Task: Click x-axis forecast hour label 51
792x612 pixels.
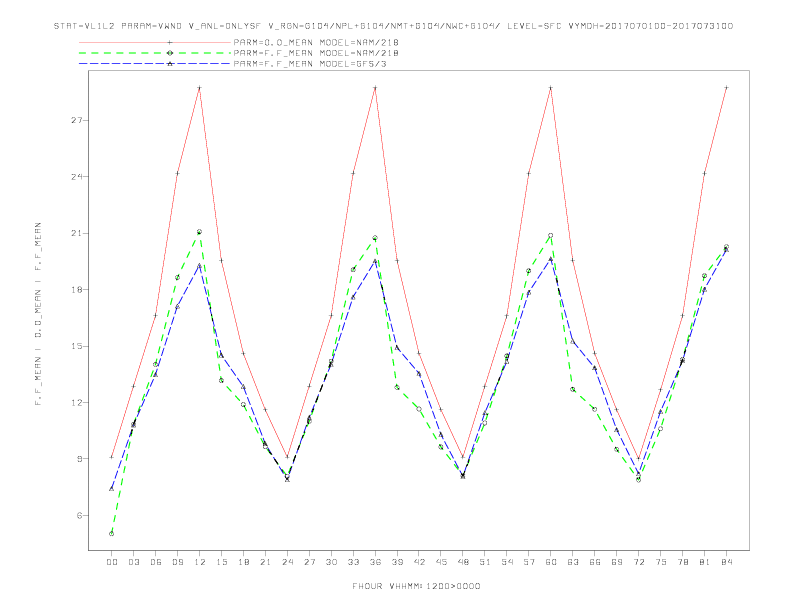Action: tap(485, 562)
